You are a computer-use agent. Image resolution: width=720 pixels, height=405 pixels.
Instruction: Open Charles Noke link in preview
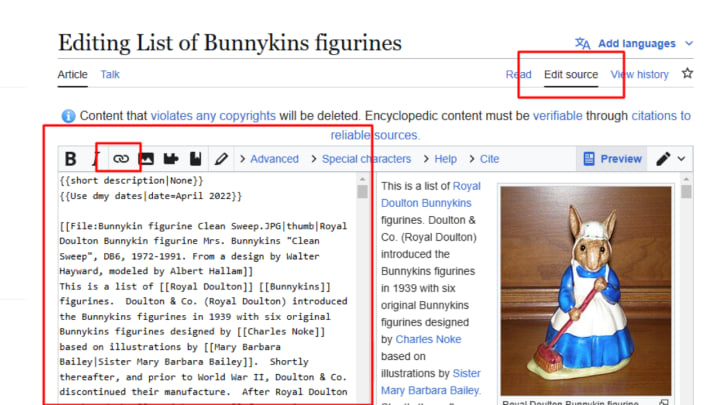tap(428, 339)
